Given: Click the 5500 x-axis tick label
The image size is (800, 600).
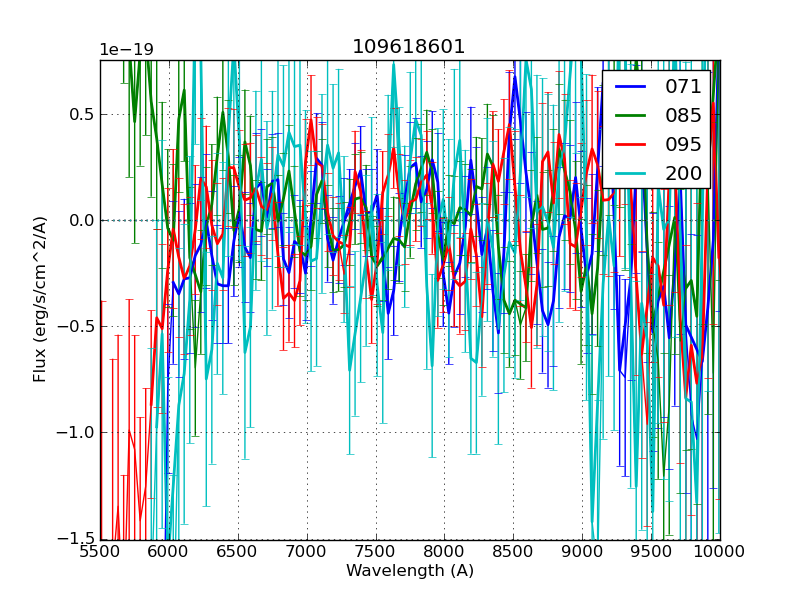Looking at the screenshot, I should pos(100,551).
